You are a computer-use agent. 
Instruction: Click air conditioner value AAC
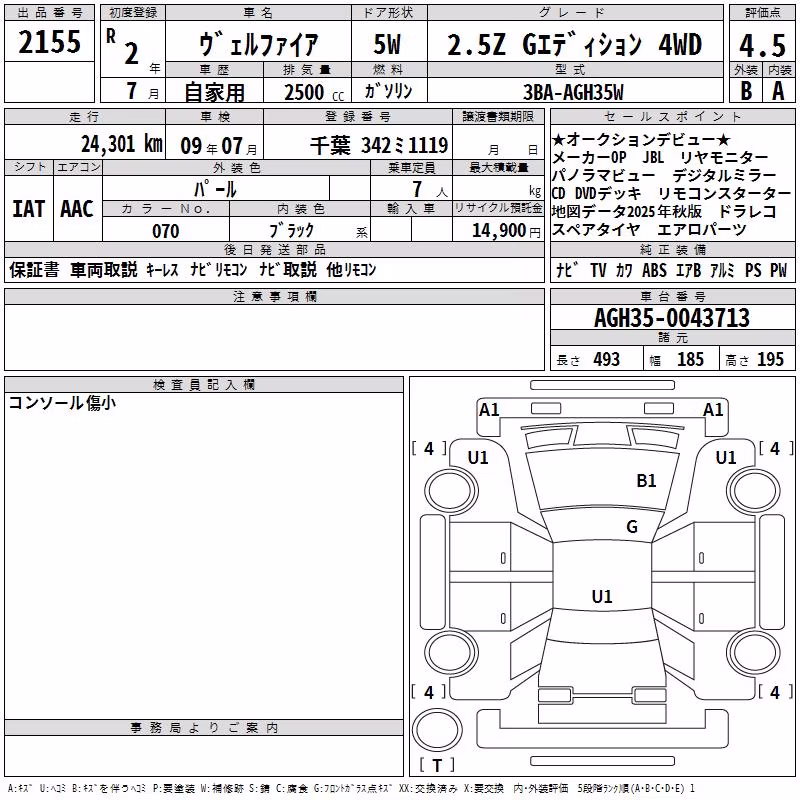77,209
